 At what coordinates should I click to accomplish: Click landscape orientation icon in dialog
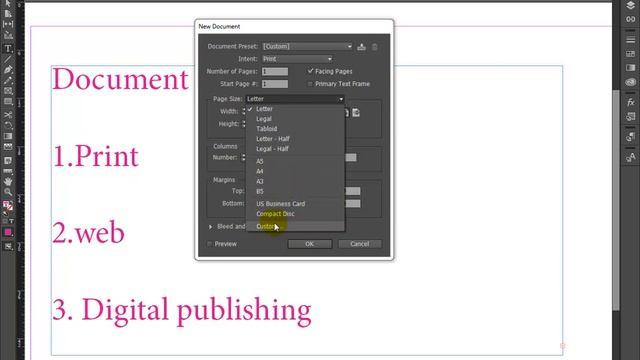pos(356,113)
